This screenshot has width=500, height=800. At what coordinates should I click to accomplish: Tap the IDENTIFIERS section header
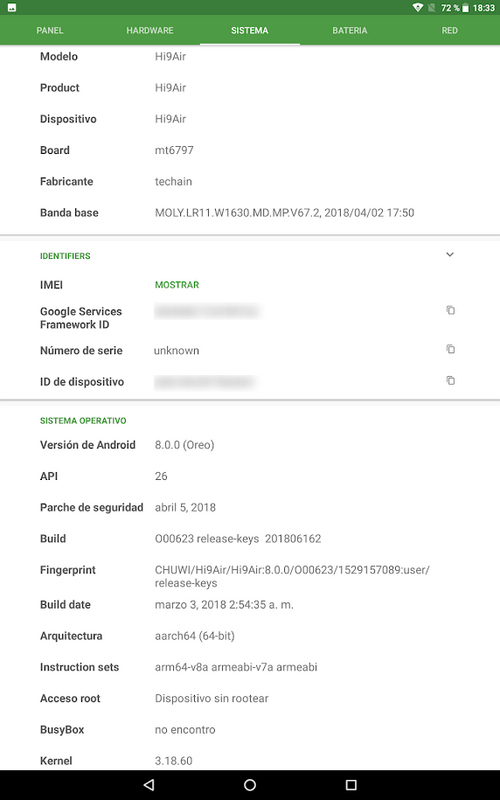point(65,256)
